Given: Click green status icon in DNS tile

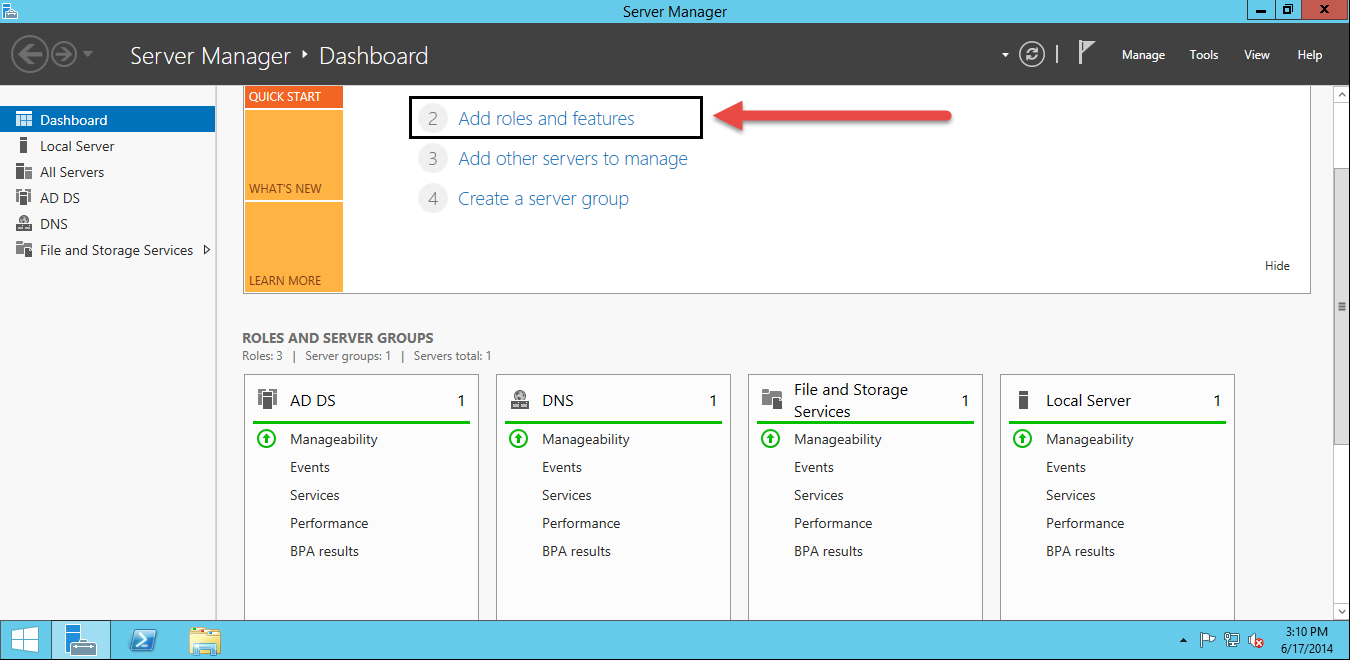Looking at the screenshot, I should click(x=518, y=439).
